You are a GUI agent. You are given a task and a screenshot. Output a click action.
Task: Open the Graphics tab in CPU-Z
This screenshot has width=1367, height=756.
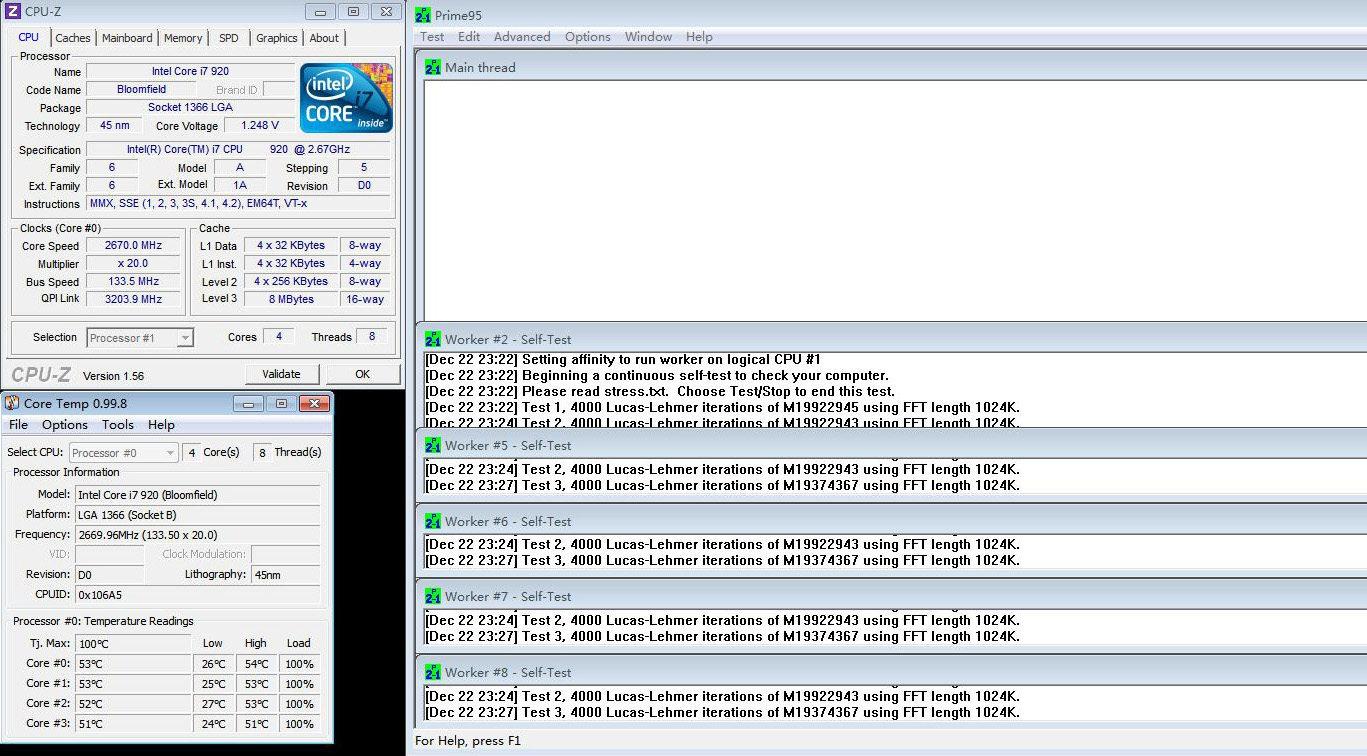tap(277, 38)
